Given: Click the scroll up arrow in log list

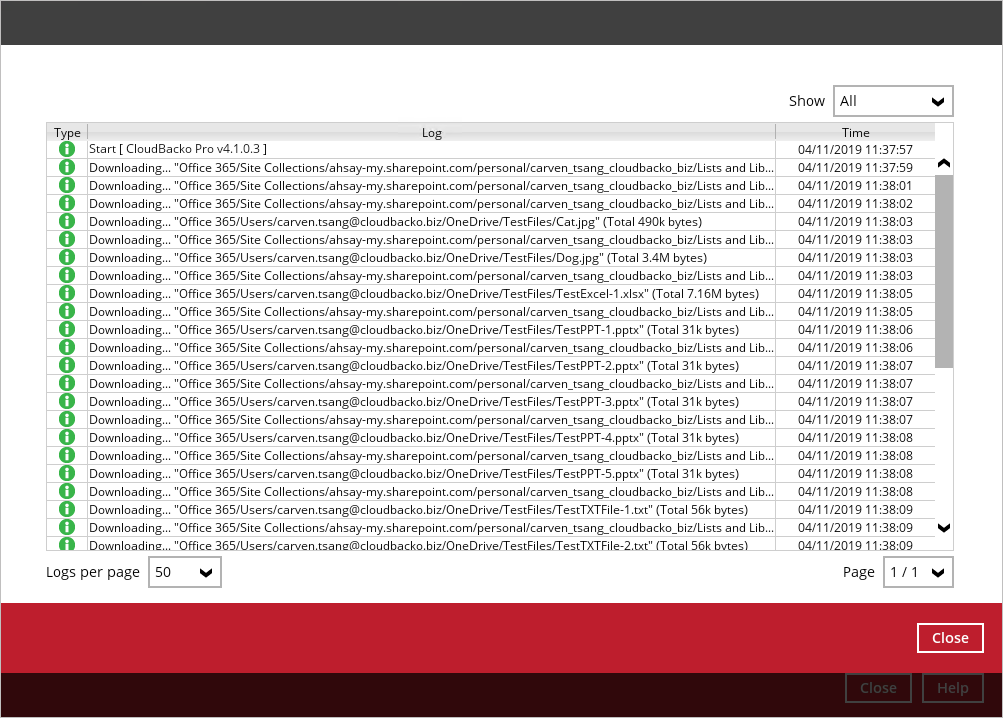Looking at the screenshot, I should coord(944,163).
